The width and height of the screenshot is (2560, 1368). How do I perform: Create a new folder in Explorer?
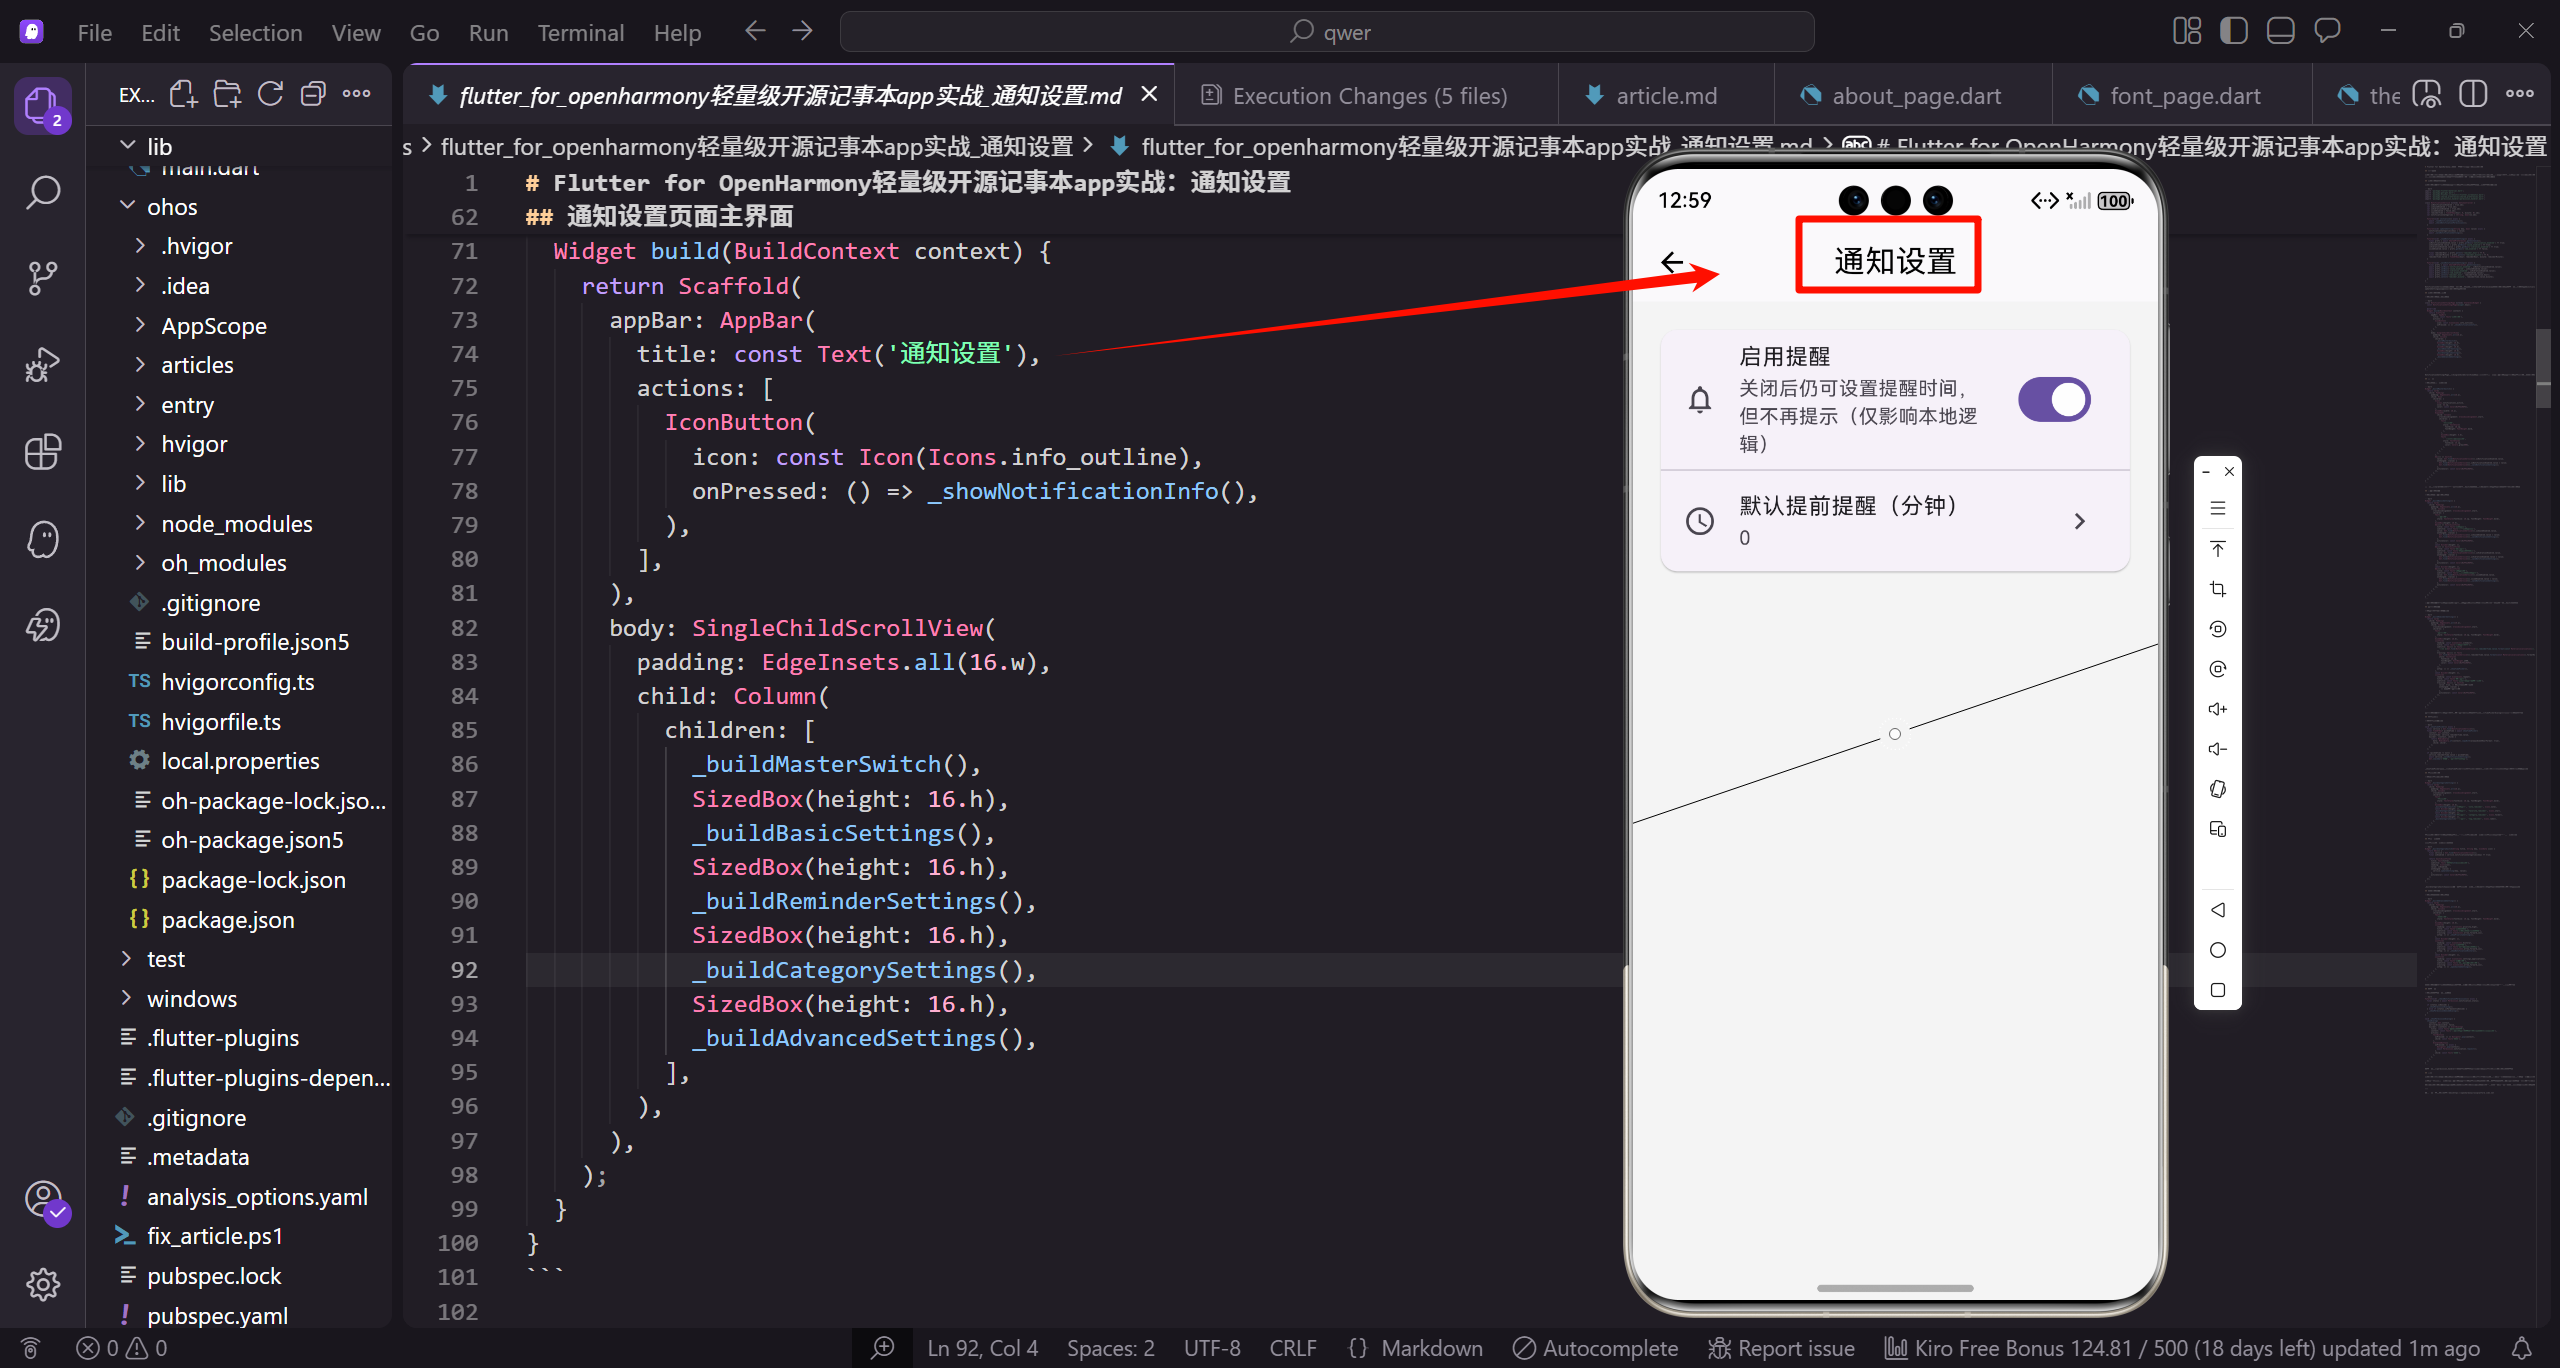pos(227,95)
